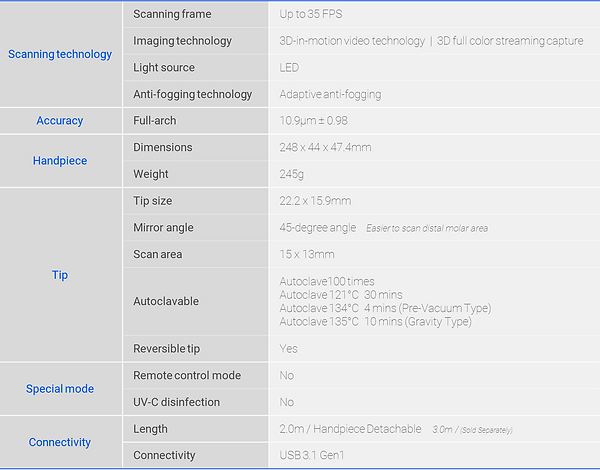The height and width of the screenshot is (470, 600).
Task: Click the Imaging technology label
Action: coord(183,41)
